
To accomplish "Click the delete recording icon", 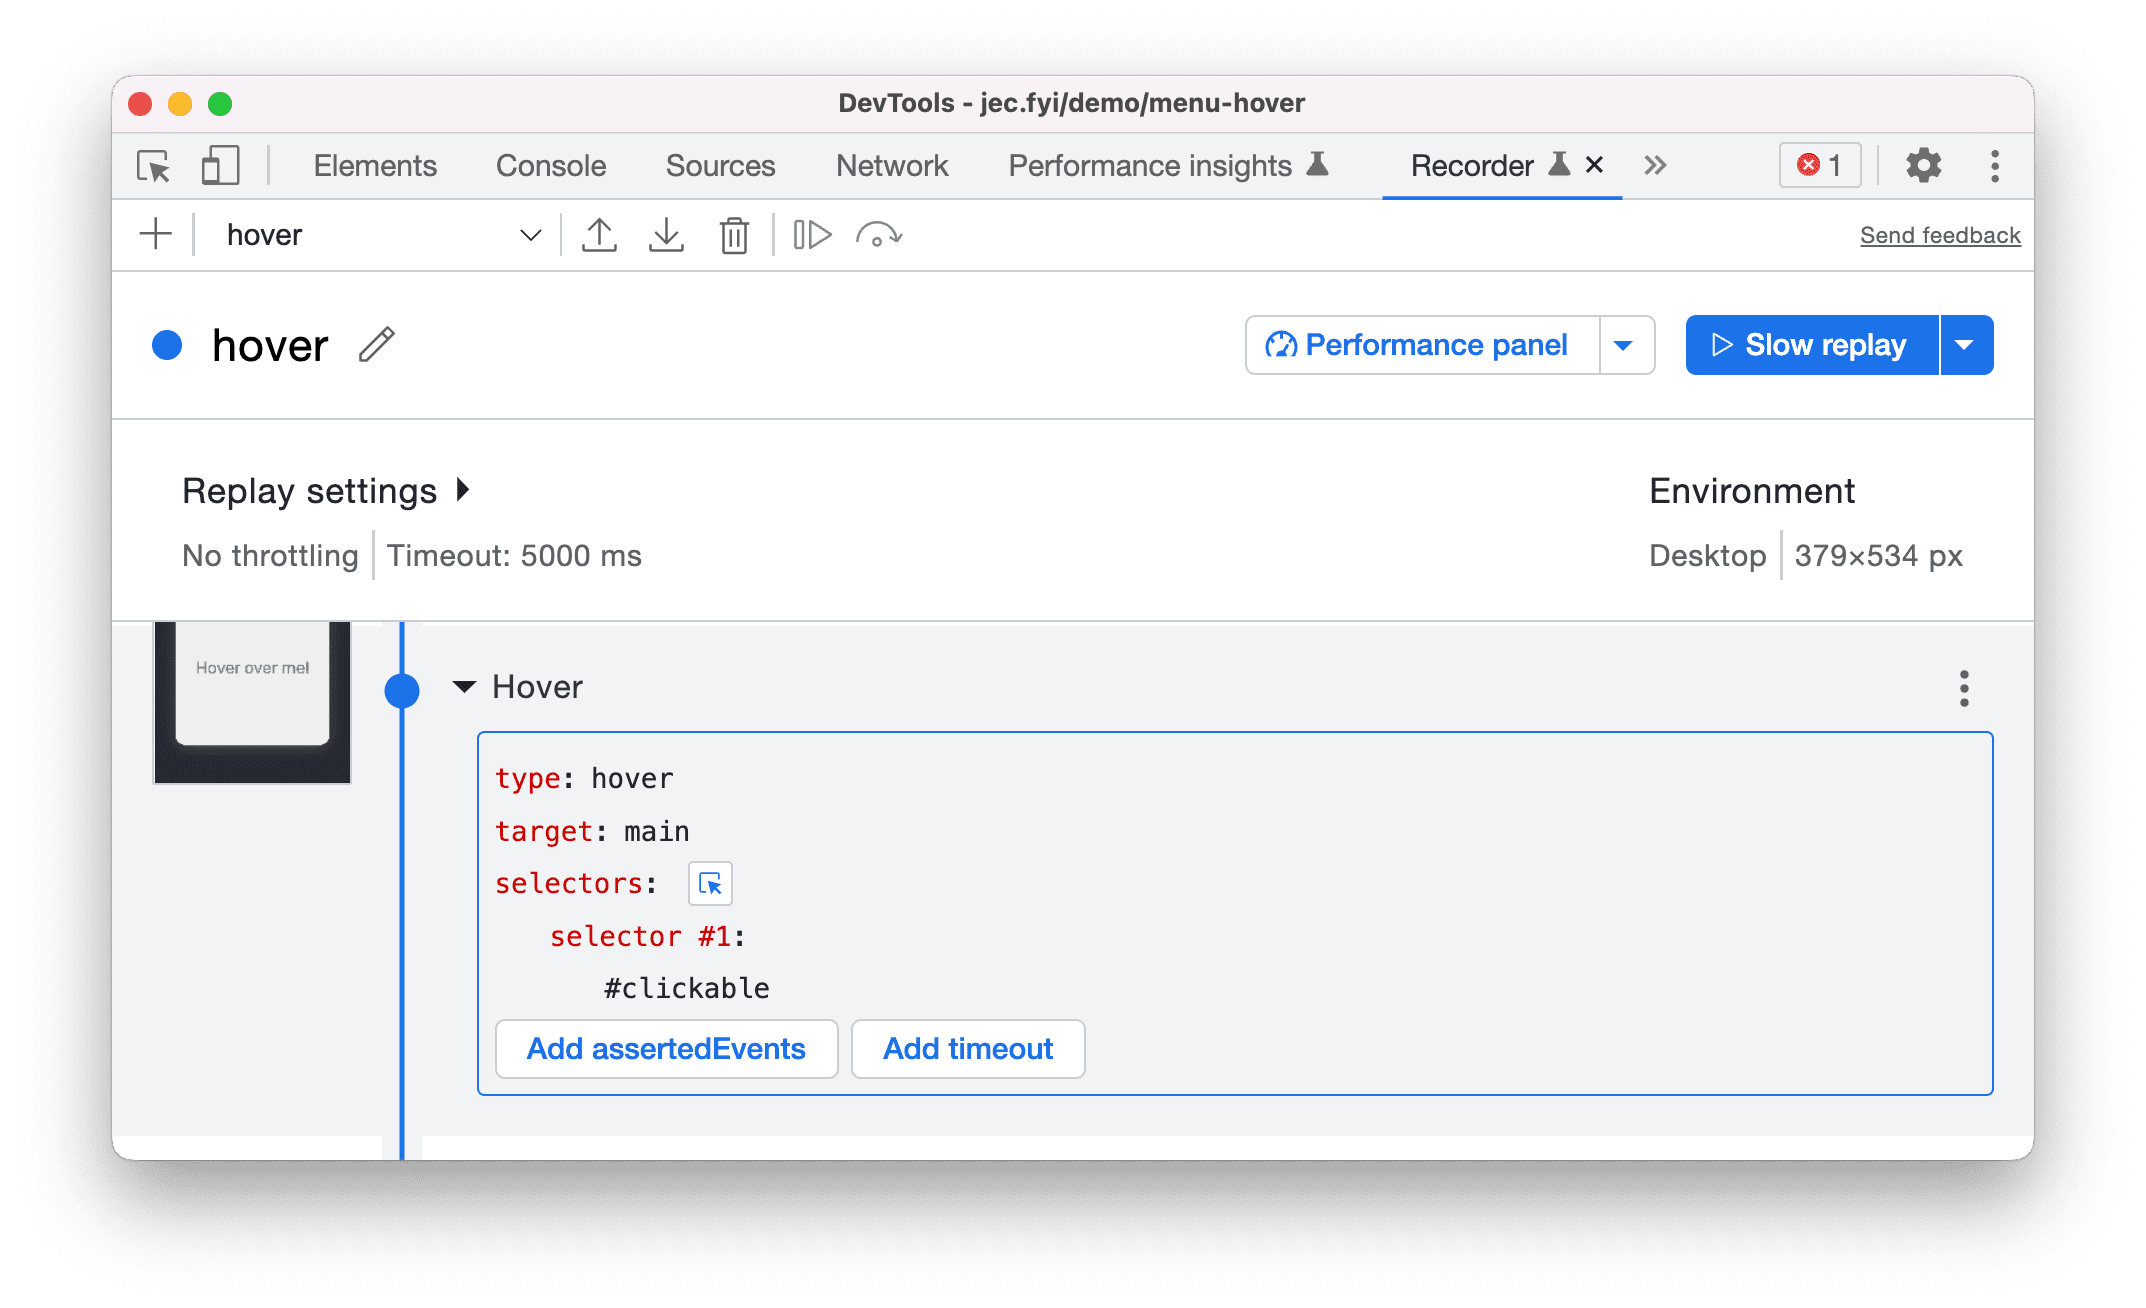I will [736, 233].
